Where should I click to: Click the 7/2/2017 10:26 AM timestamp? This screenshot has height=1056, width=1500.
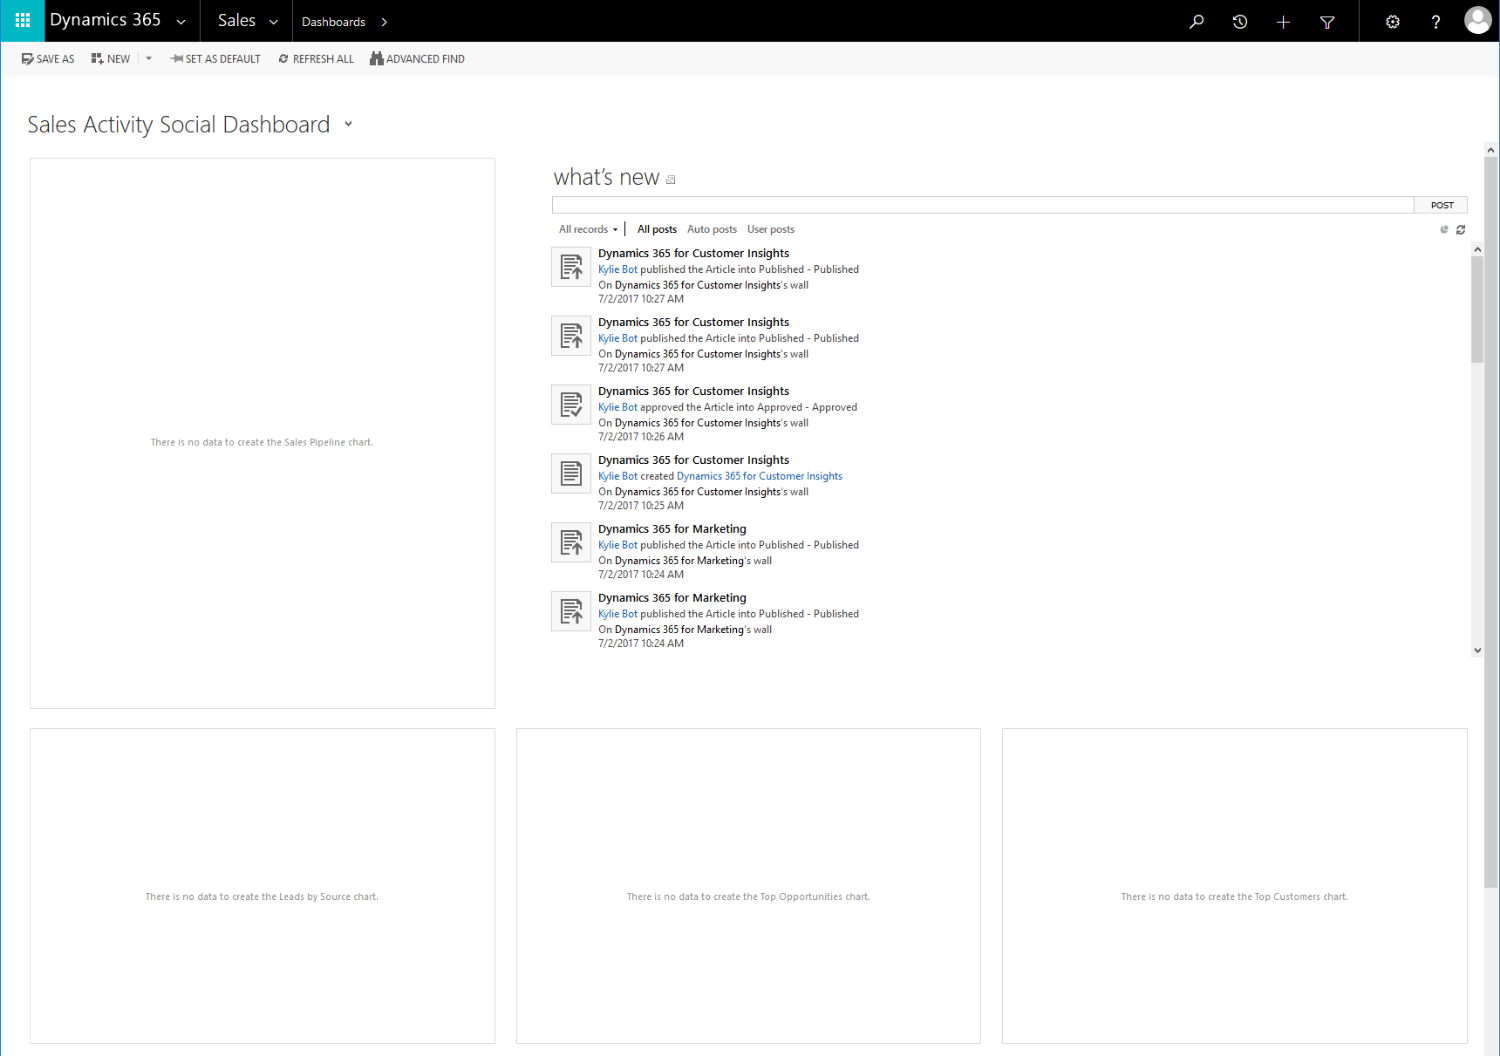click(641, 437)
